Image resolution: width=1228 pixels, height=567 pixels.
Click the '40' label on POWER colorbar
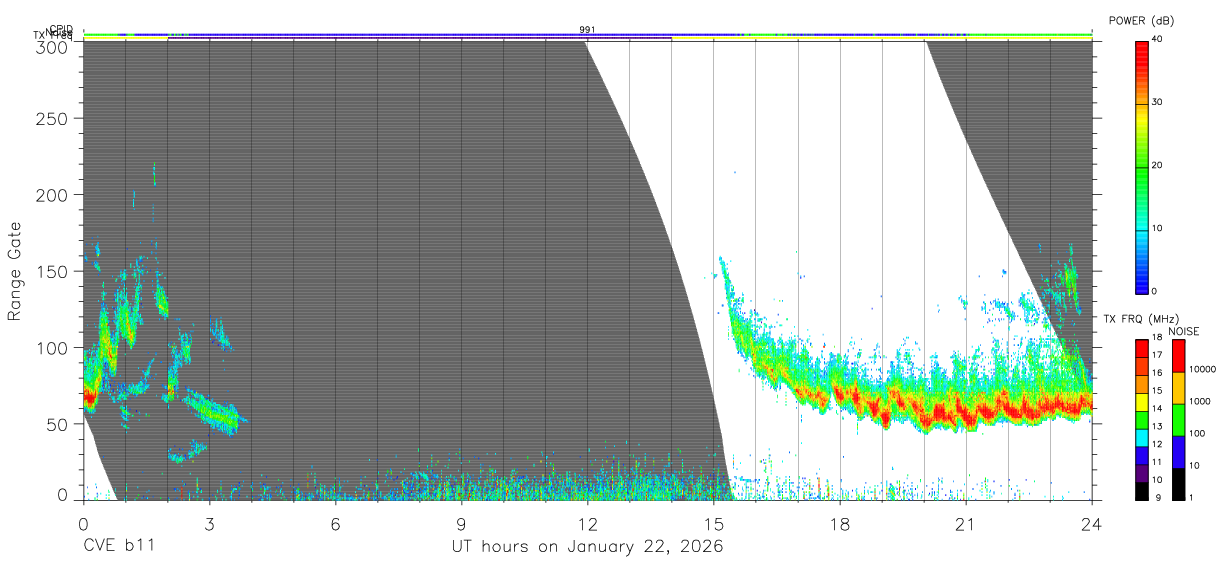click(1157, 39)
